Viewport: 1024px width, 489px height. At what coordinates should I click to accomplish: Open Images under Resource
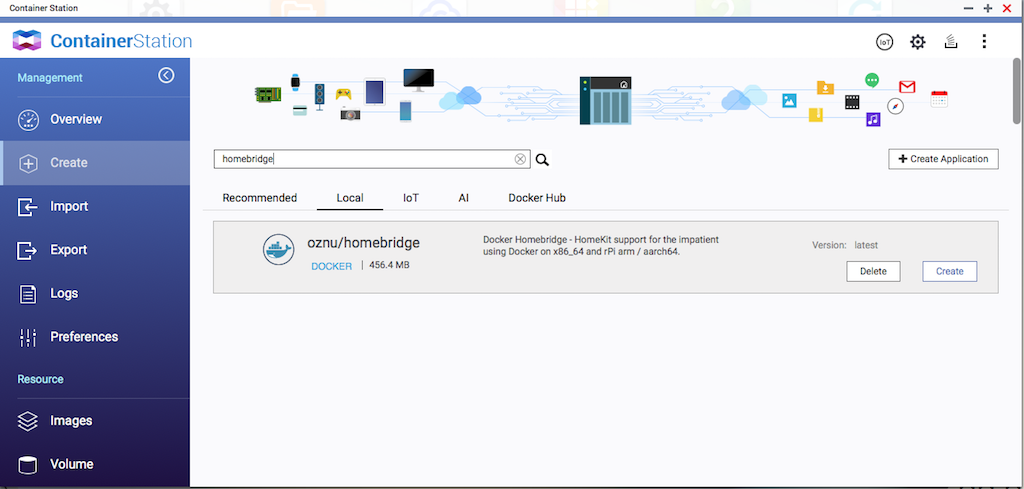point(71,421)
